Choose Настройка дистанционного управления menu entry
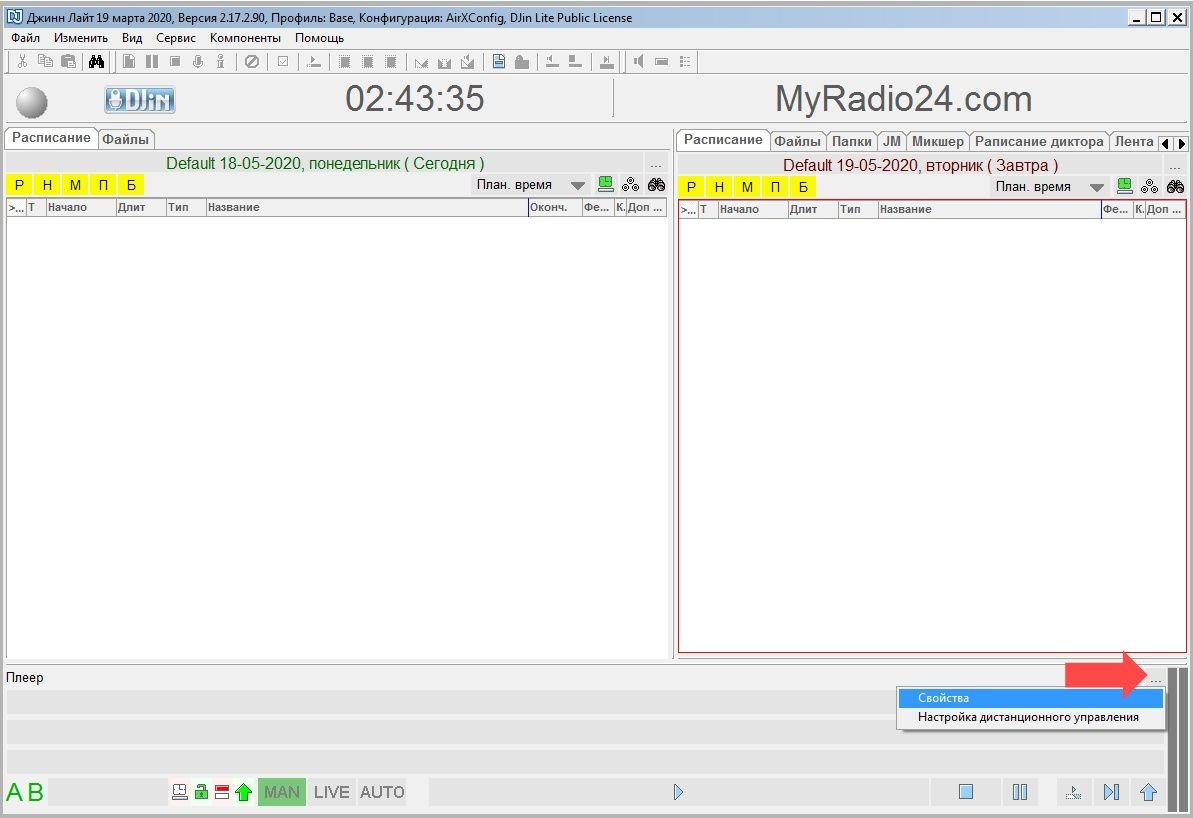Image resolution: width=1193 pixels, height=818 pixels. coord(1030,717)
